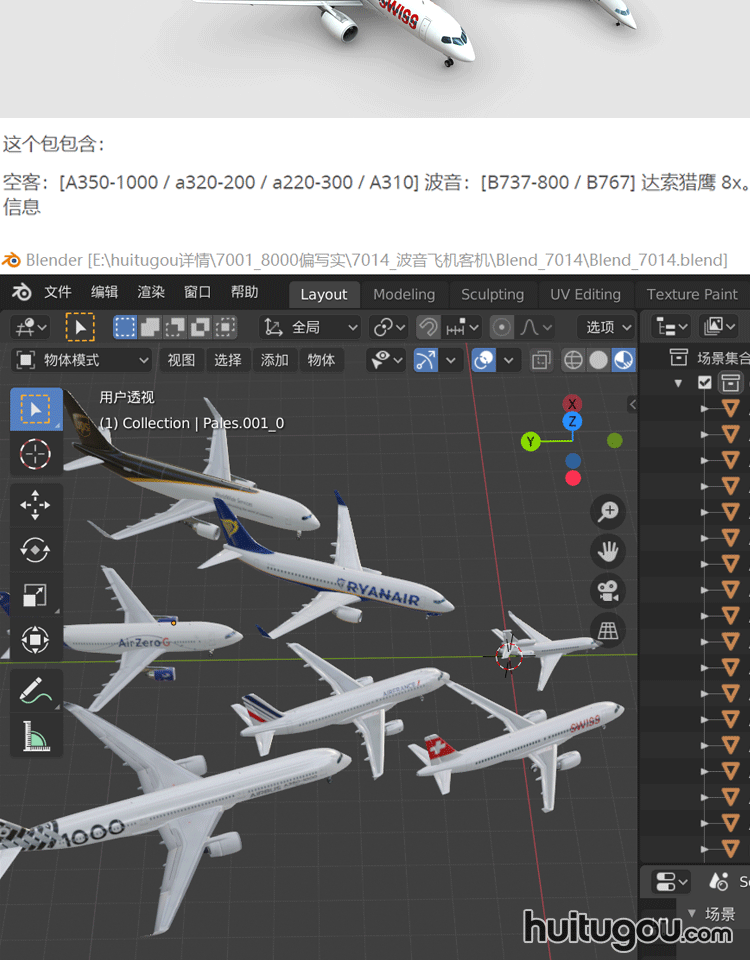The height and width of the screenshot is (960, 750).
Task: Open the outliner display mode dropdown
Action: (672, 327)
